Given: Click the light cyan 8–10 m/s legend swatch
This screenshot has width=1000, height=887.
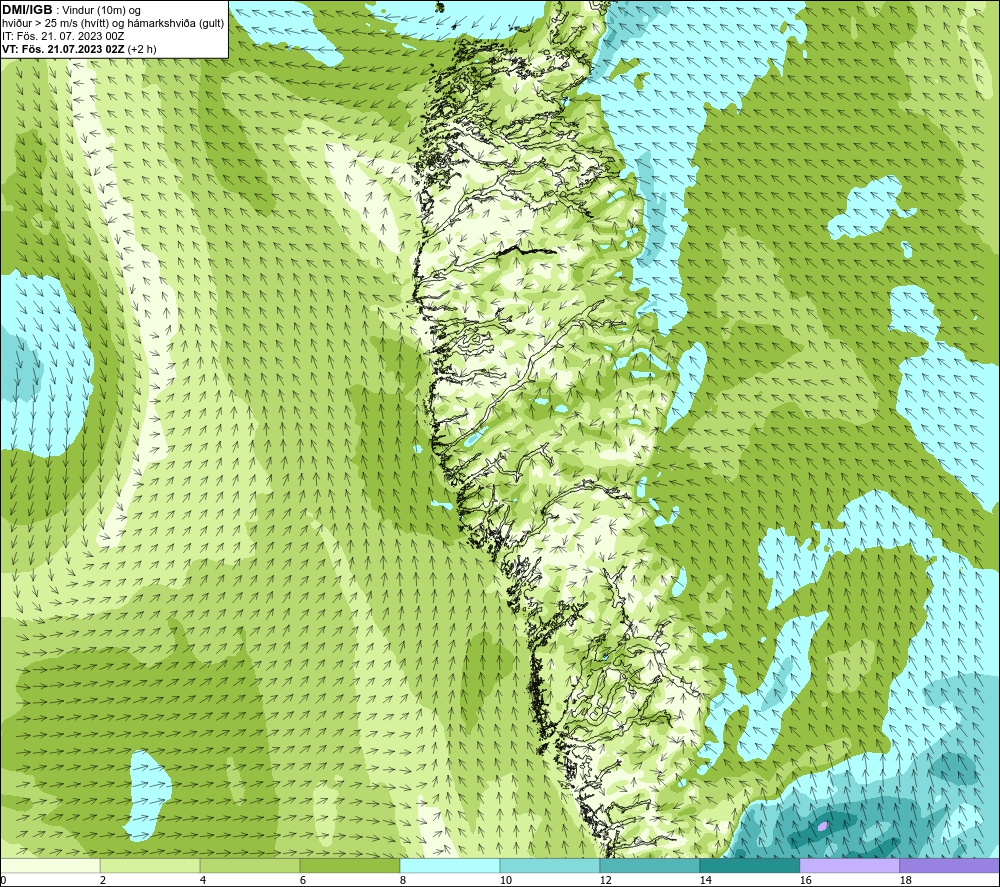Looking at the screenshot, I should click(x=450, y=865).
